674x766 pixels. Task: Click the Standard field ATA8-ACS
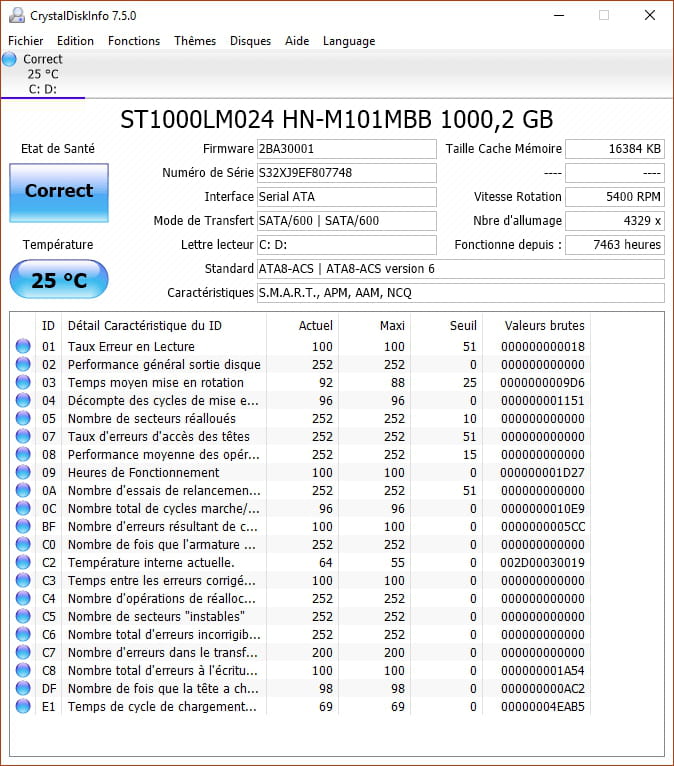click(x=461, y=269)
